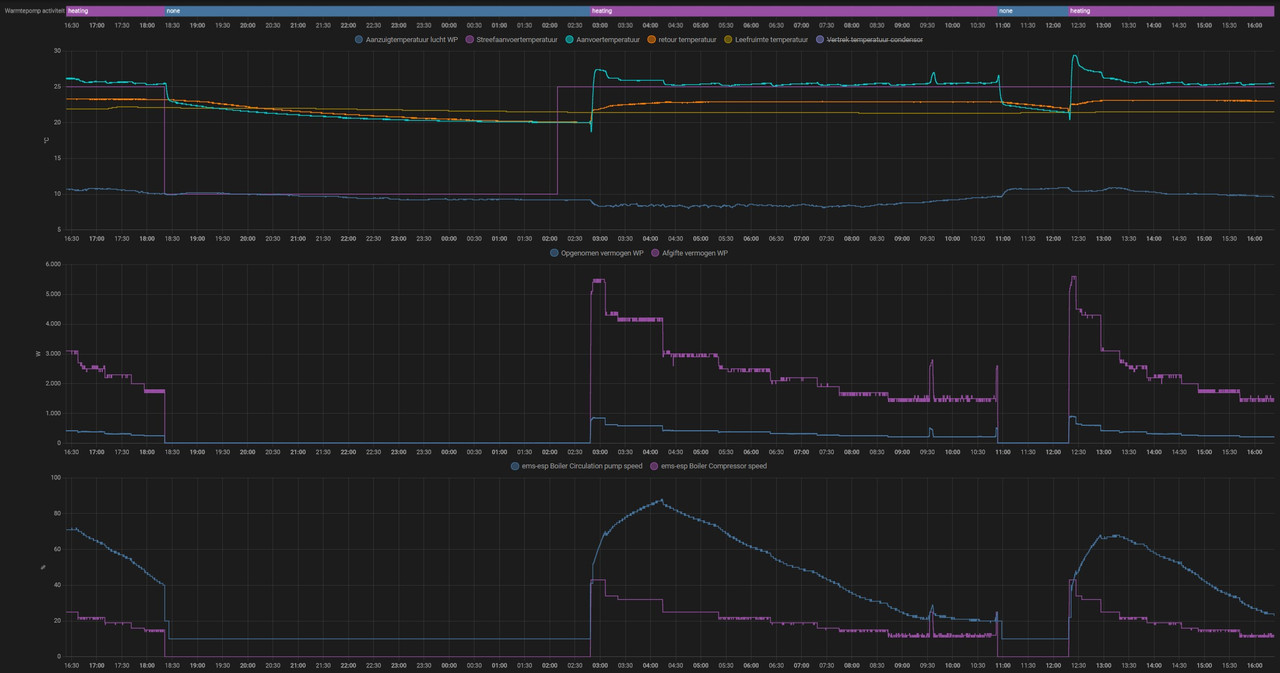The width and height of the screenshot is (1280, 673).
Task: Show the struck-through Vertrek temperatuur condensor series
Action: pos(875,40)
